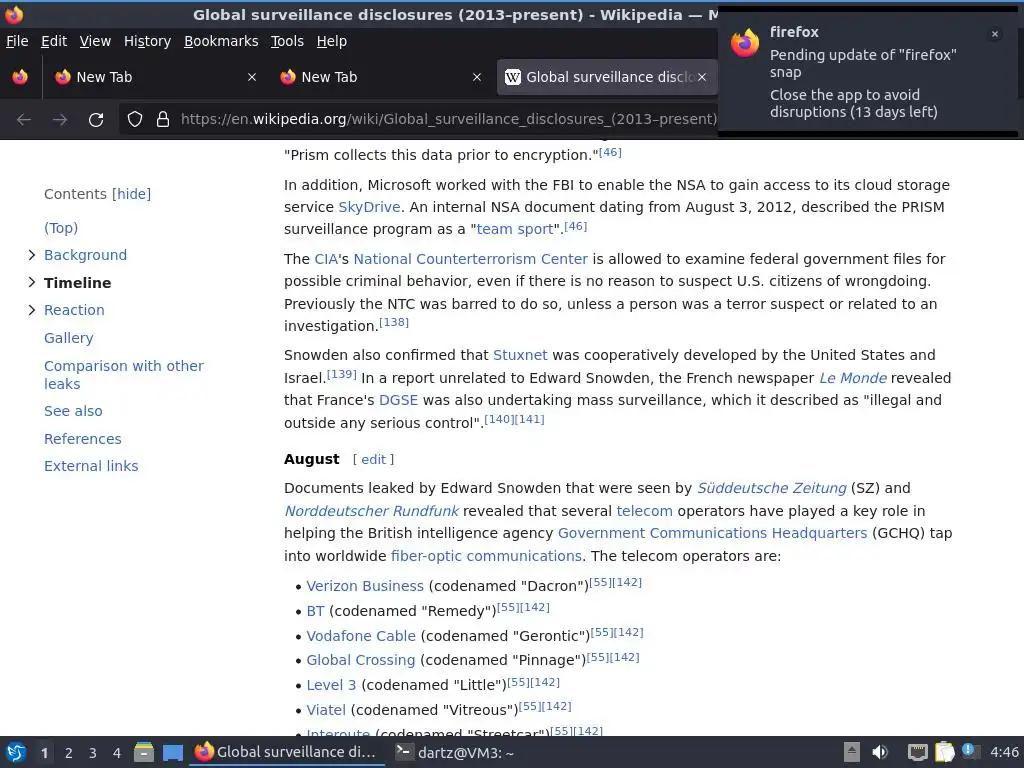
Task: Open the application launcher in the taskbar
Action: [x=16, y=753]
